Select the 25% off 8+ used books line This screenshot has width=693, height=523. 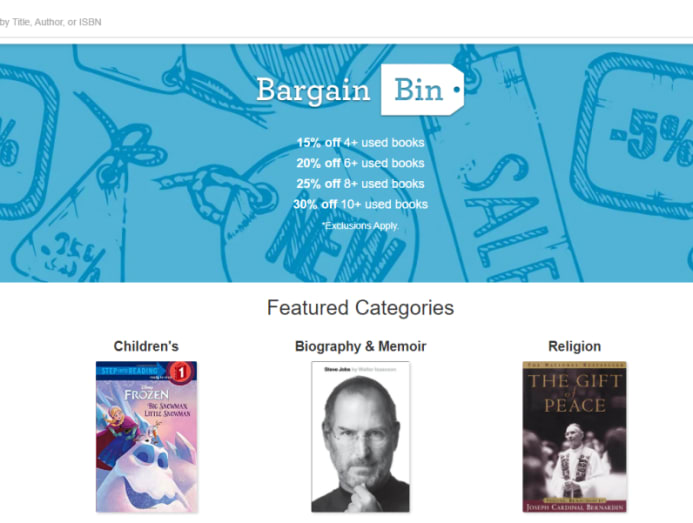point(360,184)
